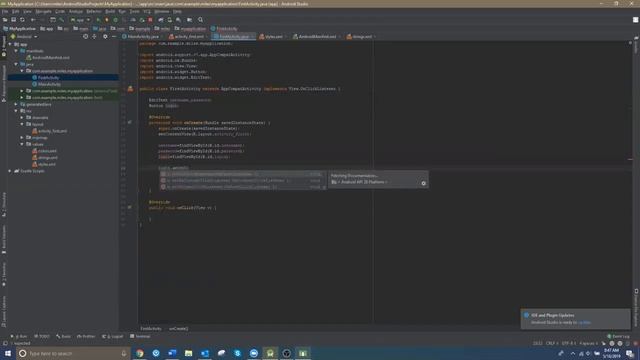The height and width of the screenshot is (360, 640).
Task: Expand the Gradle Scripts node
Action: 10,171
